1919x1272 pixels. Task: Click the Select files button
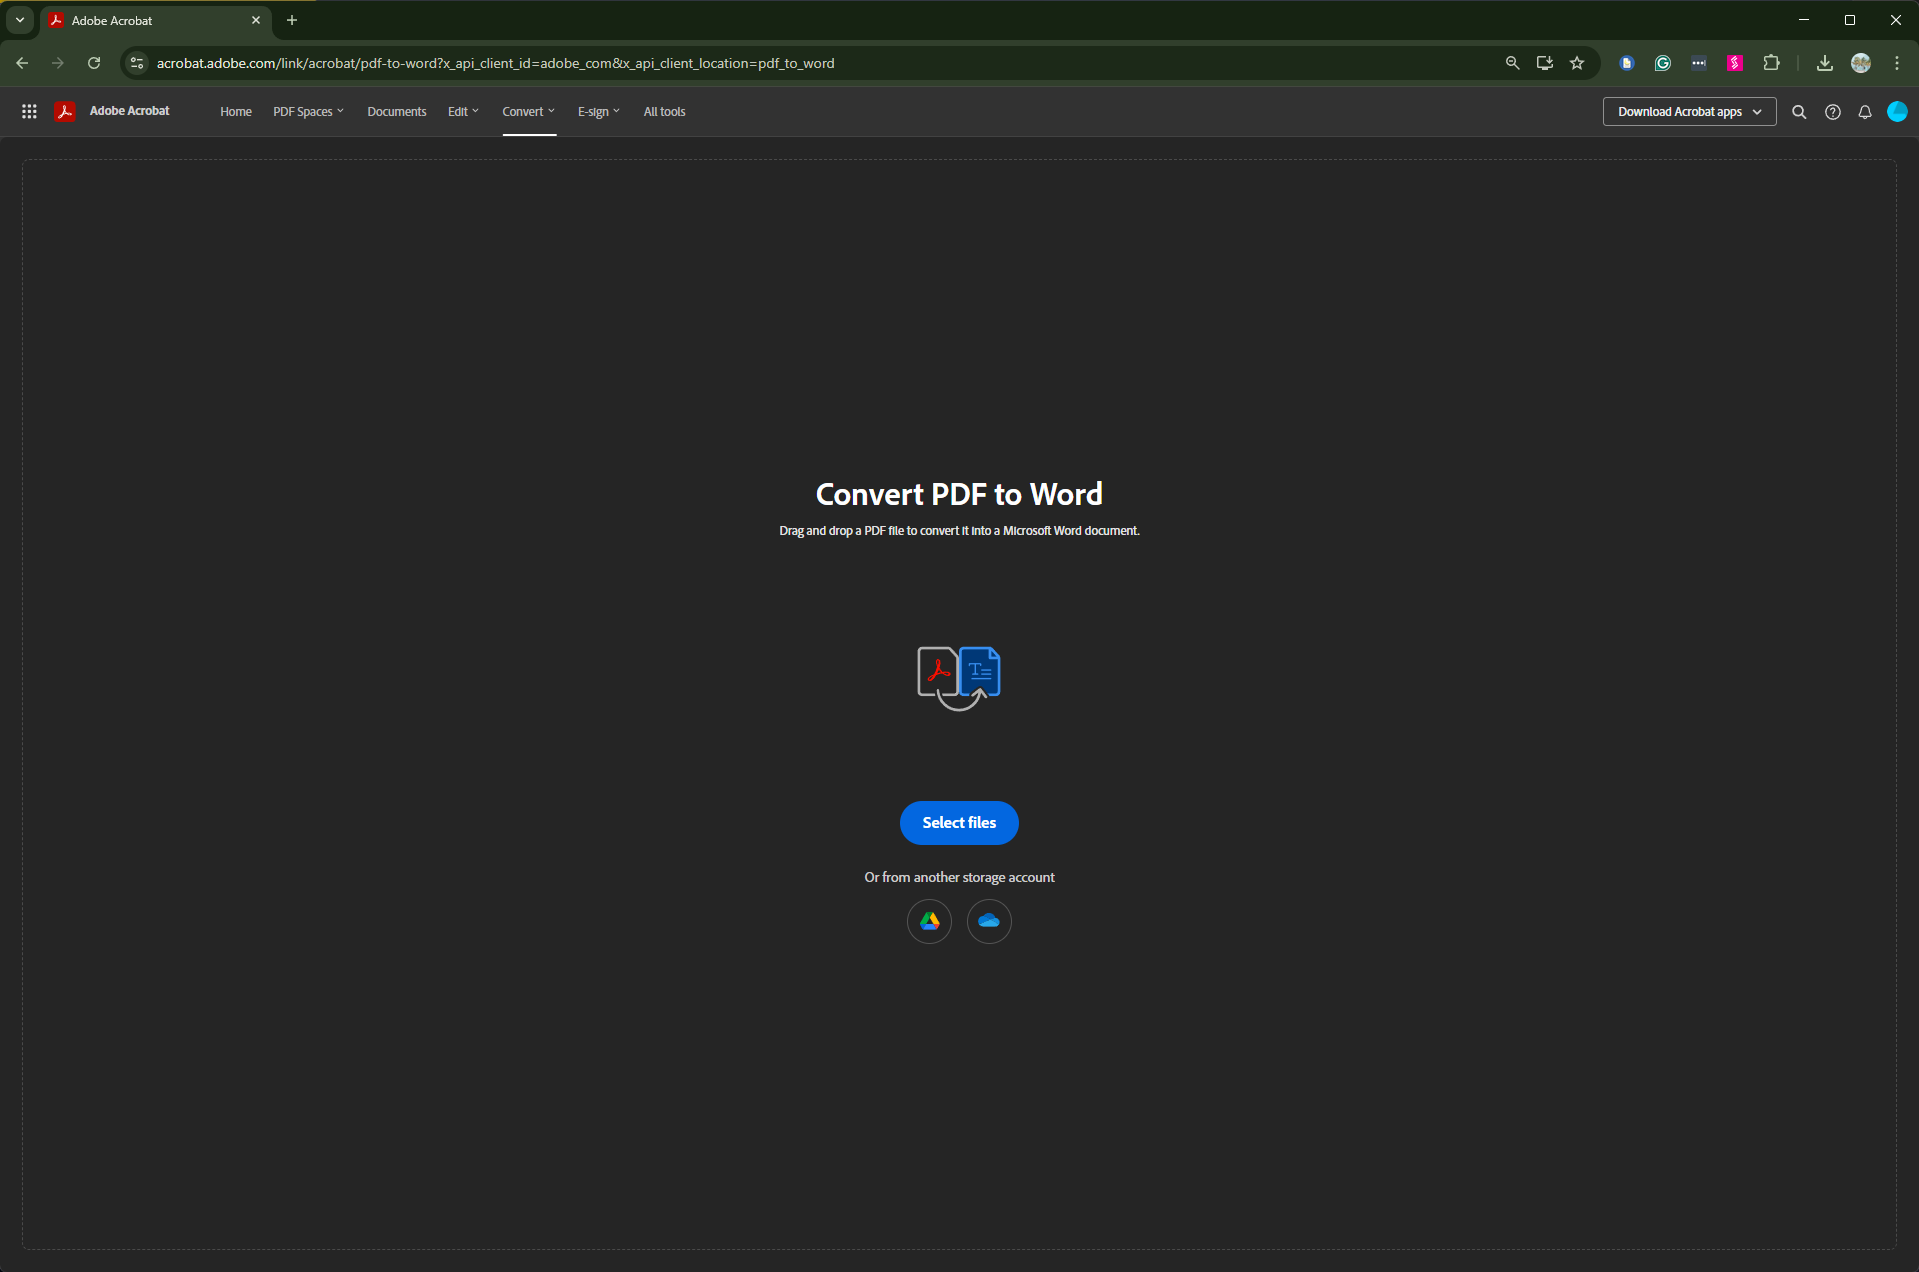[959, 823]
